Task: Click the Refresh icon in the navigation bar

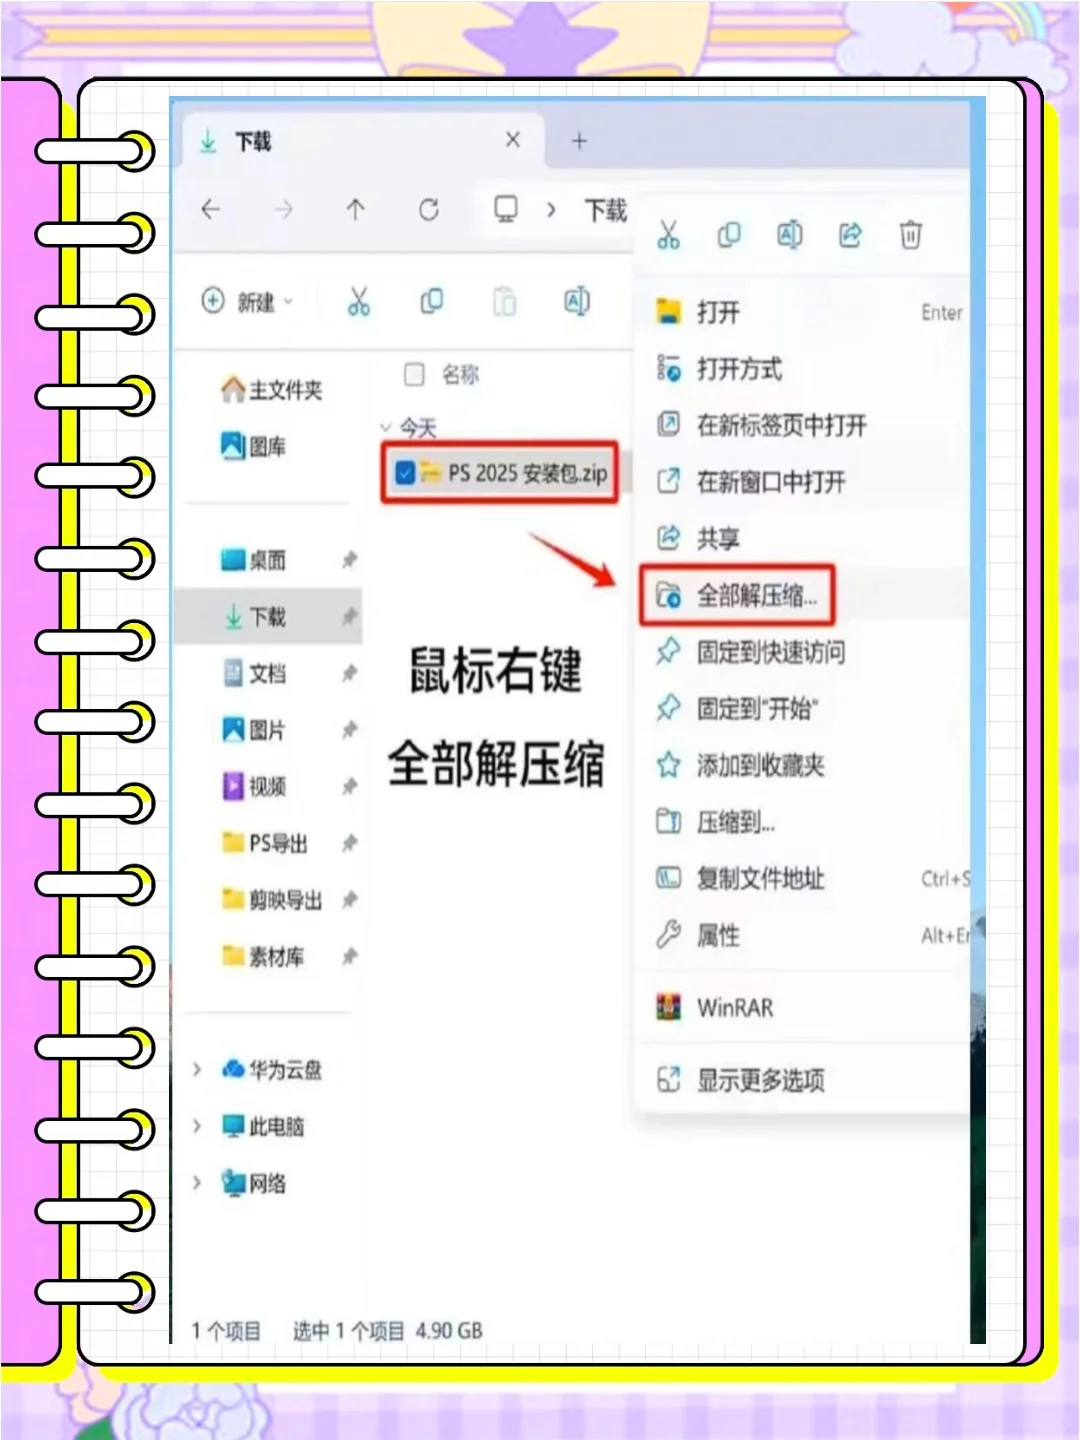Action: pyautogui.click(x=430, y=210)
